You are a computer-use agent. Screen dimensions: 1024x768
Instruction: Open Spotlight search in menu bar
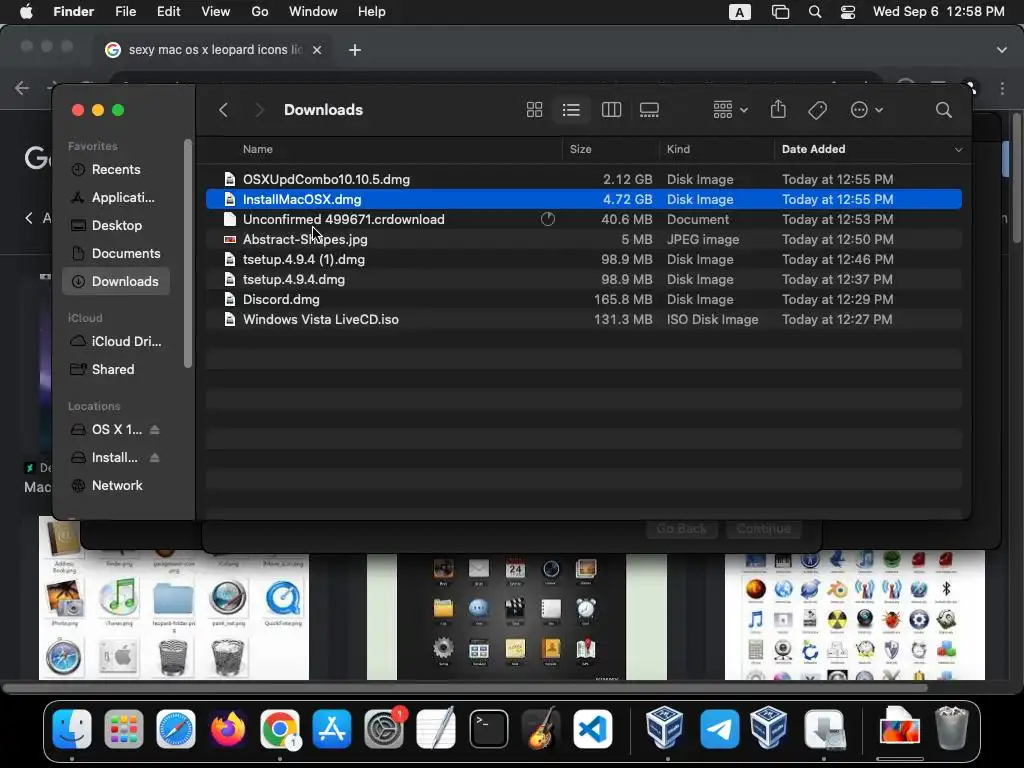815,12
